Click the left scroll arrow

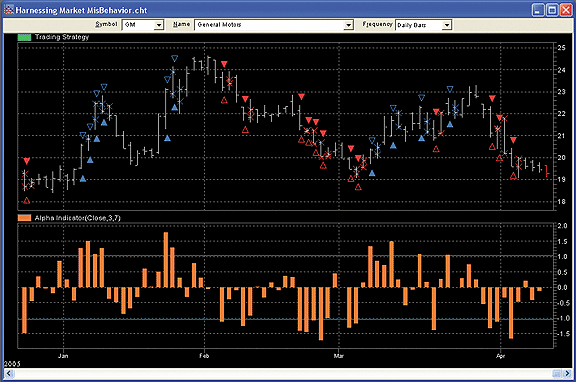click(x=9, y=374)
